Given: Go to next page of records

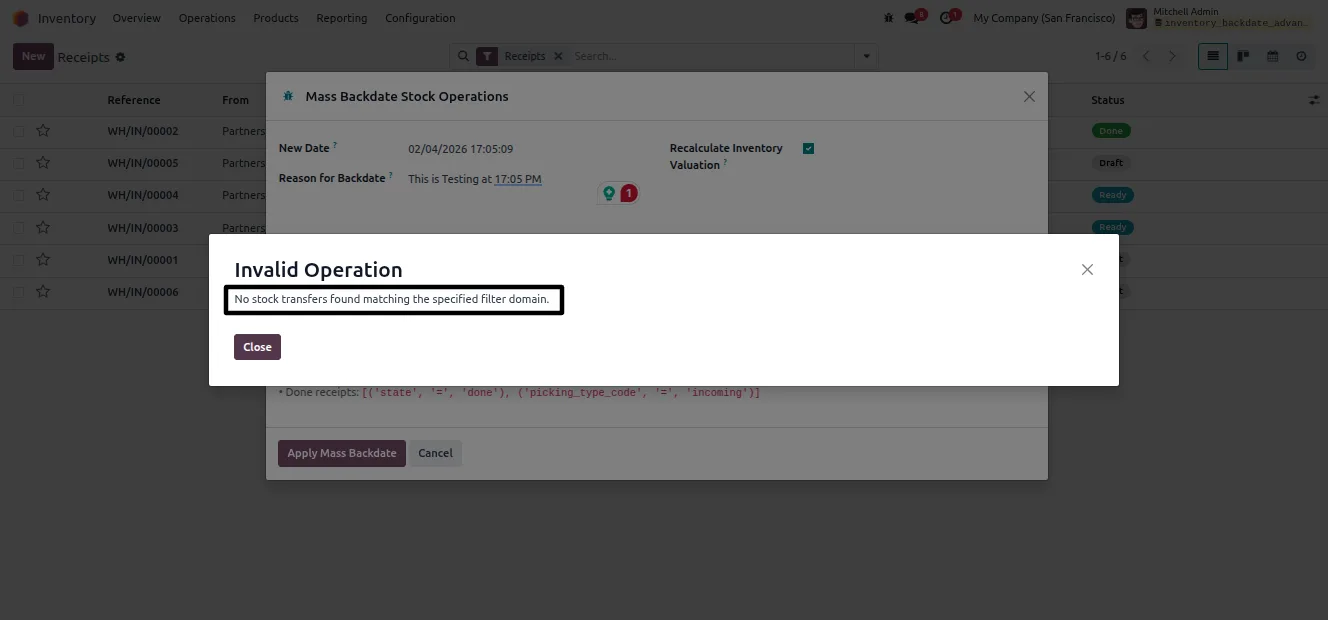Looking at the screenshot, I should click(x=1173, y=57).
